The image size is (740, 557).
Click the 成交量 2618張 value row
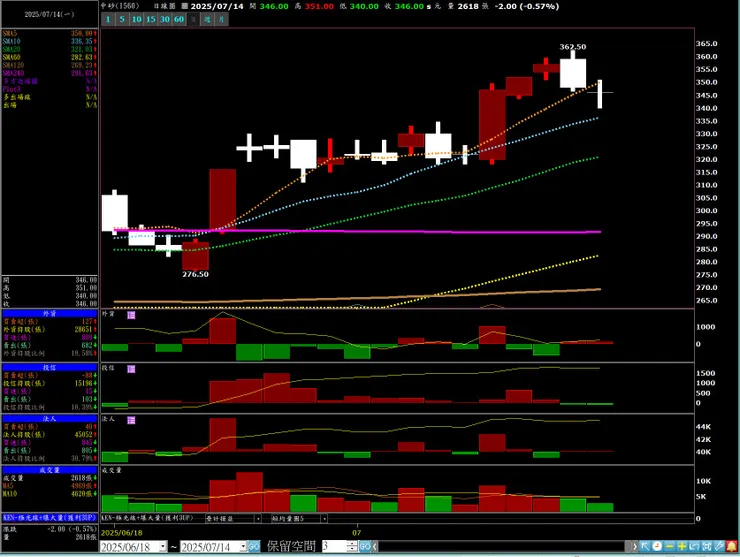[x=50, y=478]
